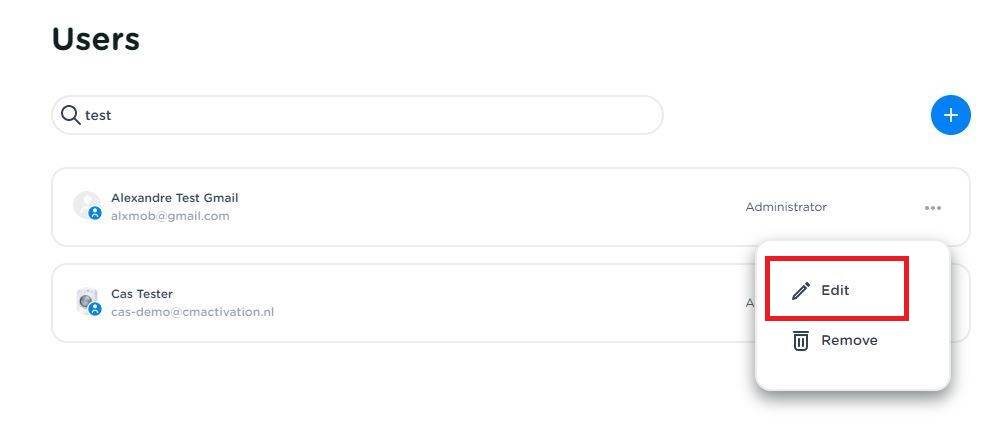Open the Alexandre Test Gmail user name

(x=174, y=198)
